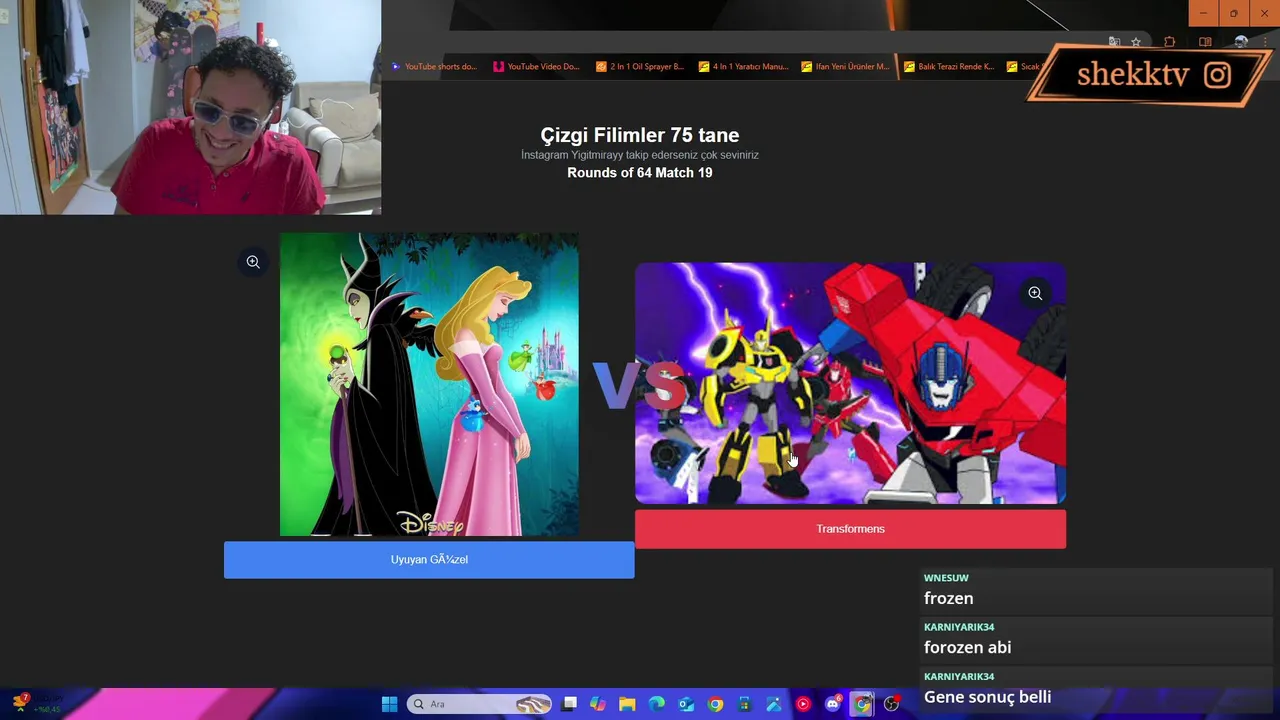Open the weather widget on the taskbar
Screen dimensions: 1280x720
36,703
